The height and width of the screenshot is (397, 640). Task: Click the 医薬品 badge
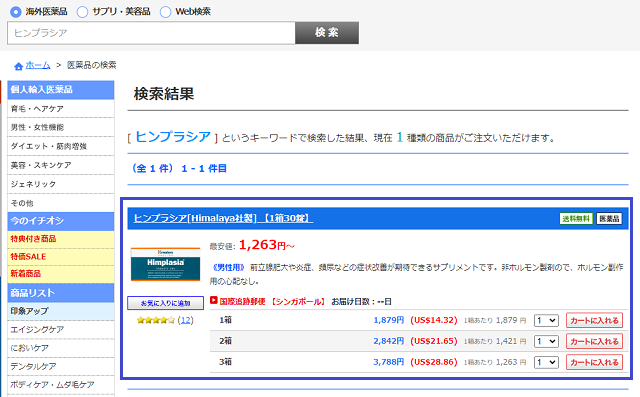coord(609,219)
